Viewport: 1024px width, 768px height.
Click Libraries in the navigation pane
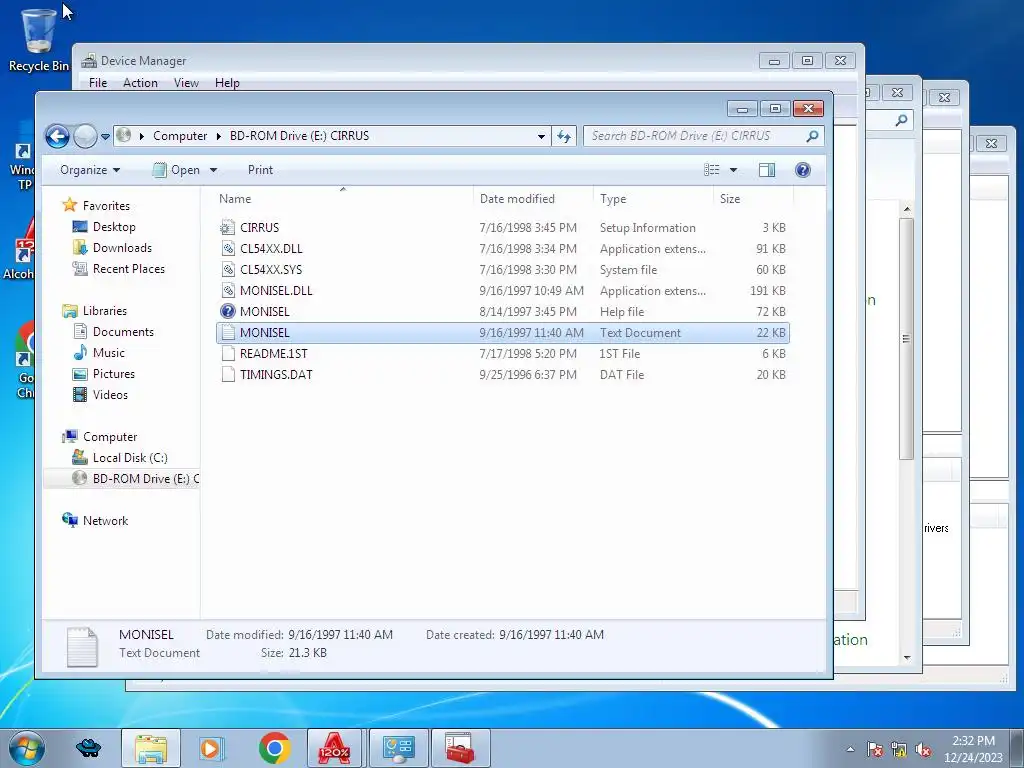point(104,311)
